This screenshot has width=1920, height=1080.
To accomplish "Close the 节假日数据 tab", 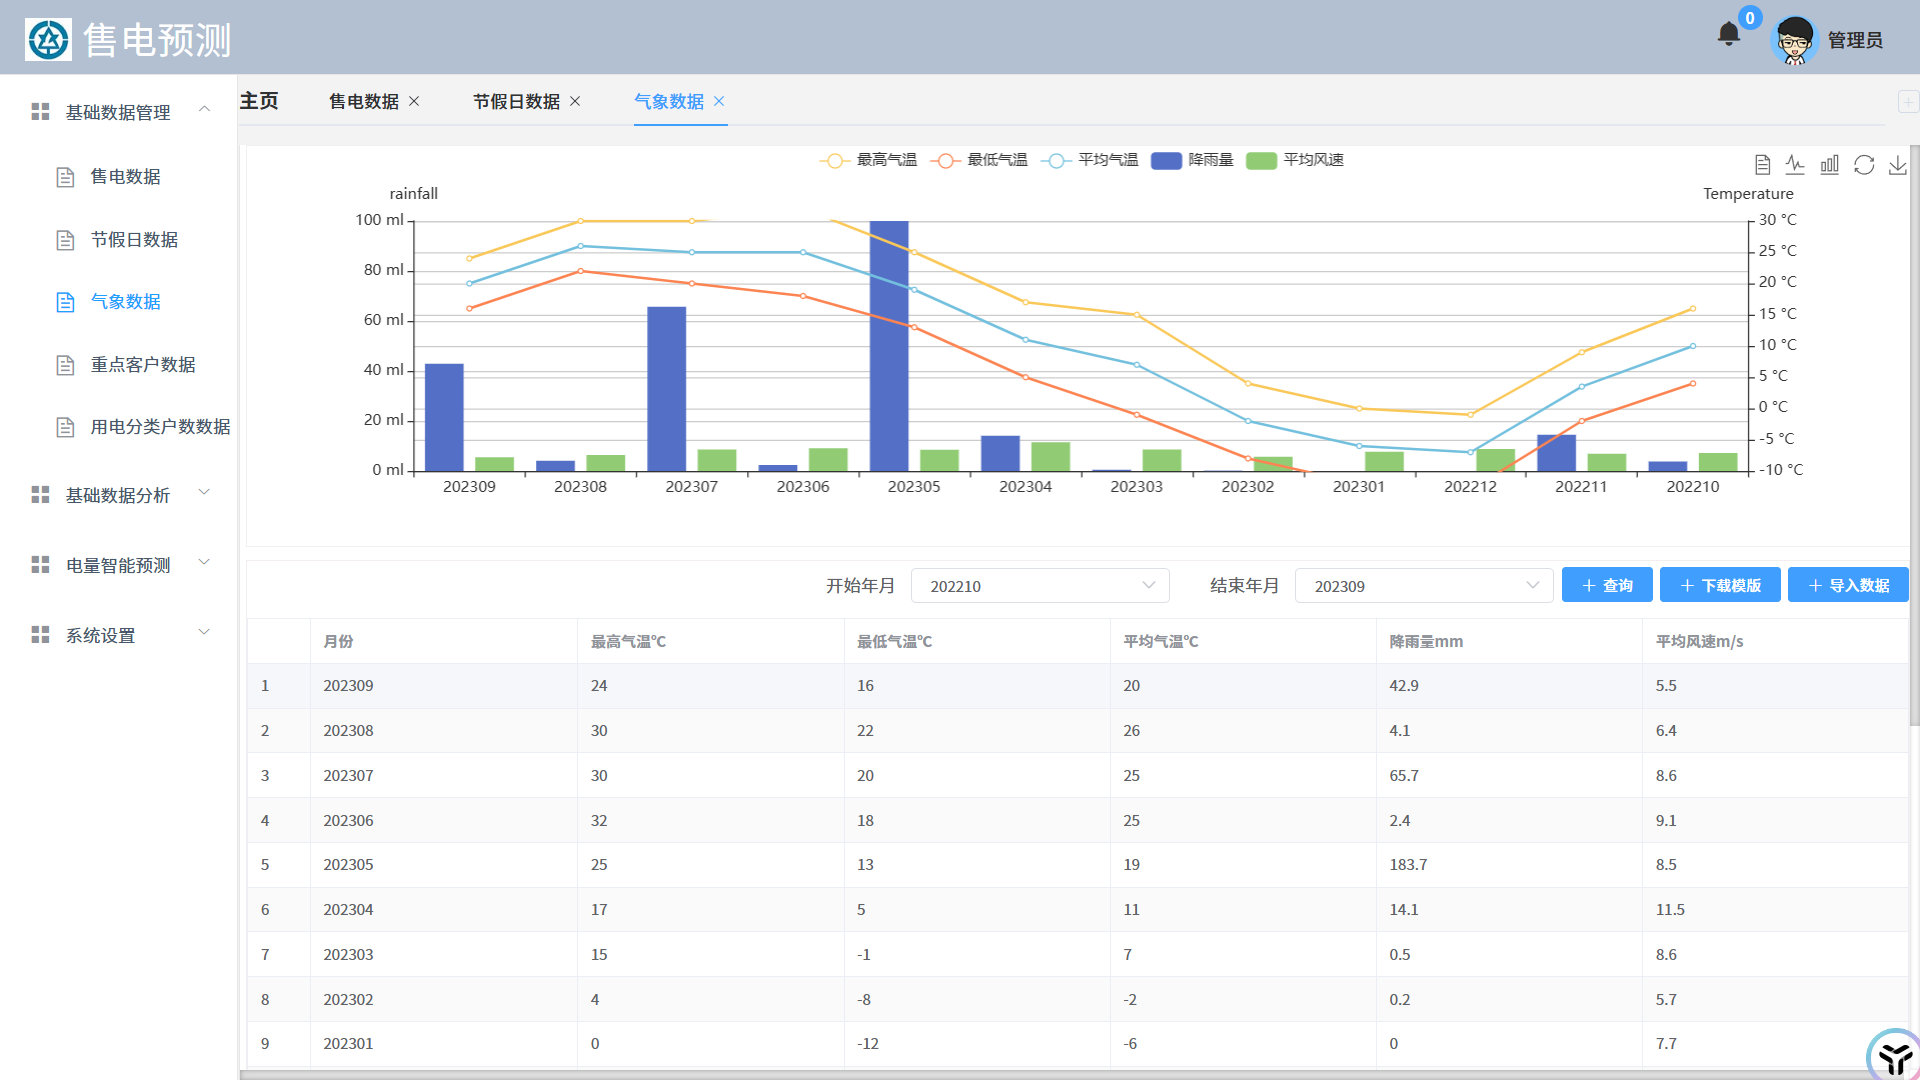I will (575, 102).
